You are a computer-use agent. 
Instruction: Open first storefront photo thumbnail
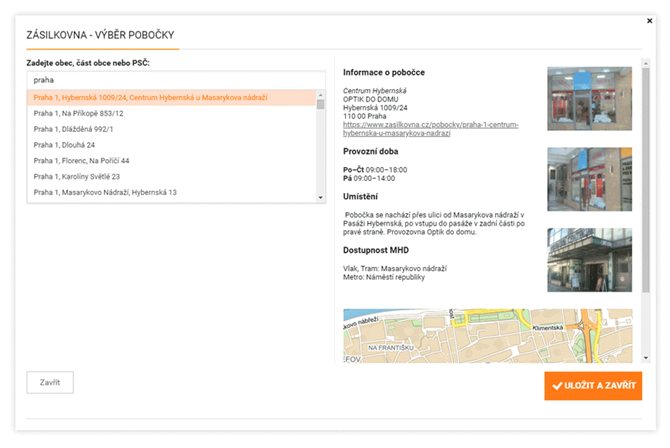[589, 98]
